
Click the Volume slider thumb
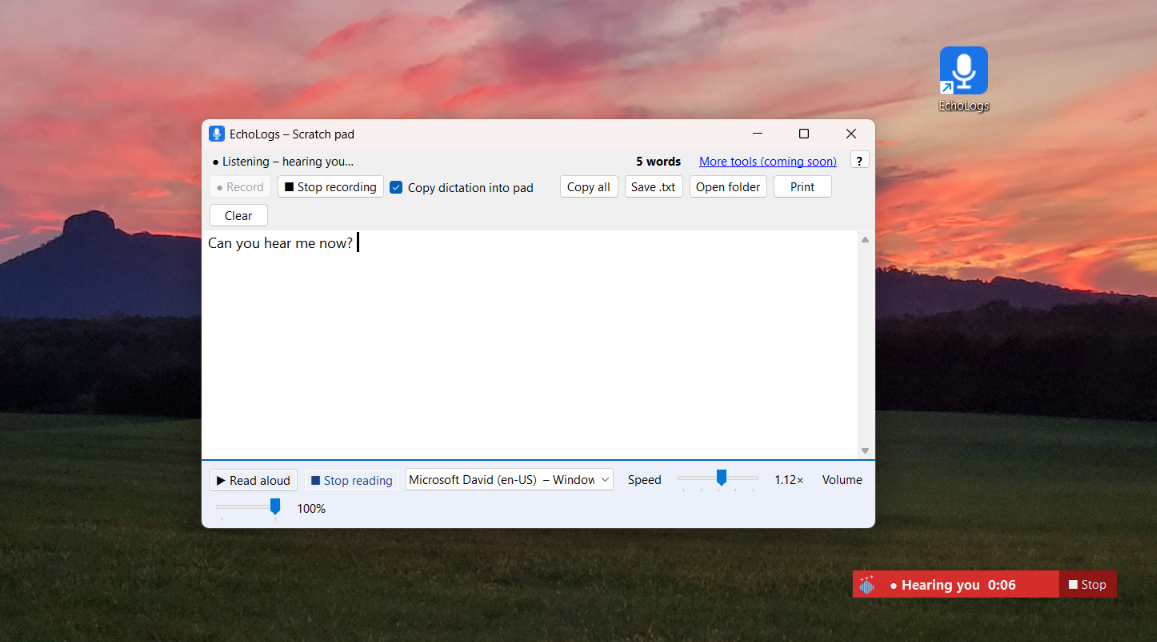tap(274, 506)
